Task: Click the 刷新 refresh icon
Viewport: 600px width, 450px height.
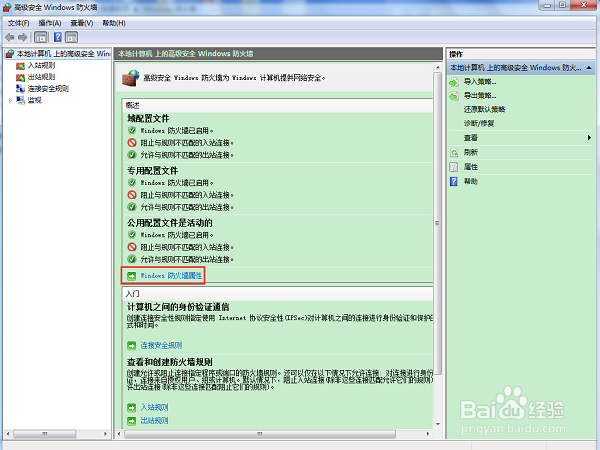Action: [x=454, y=153]
